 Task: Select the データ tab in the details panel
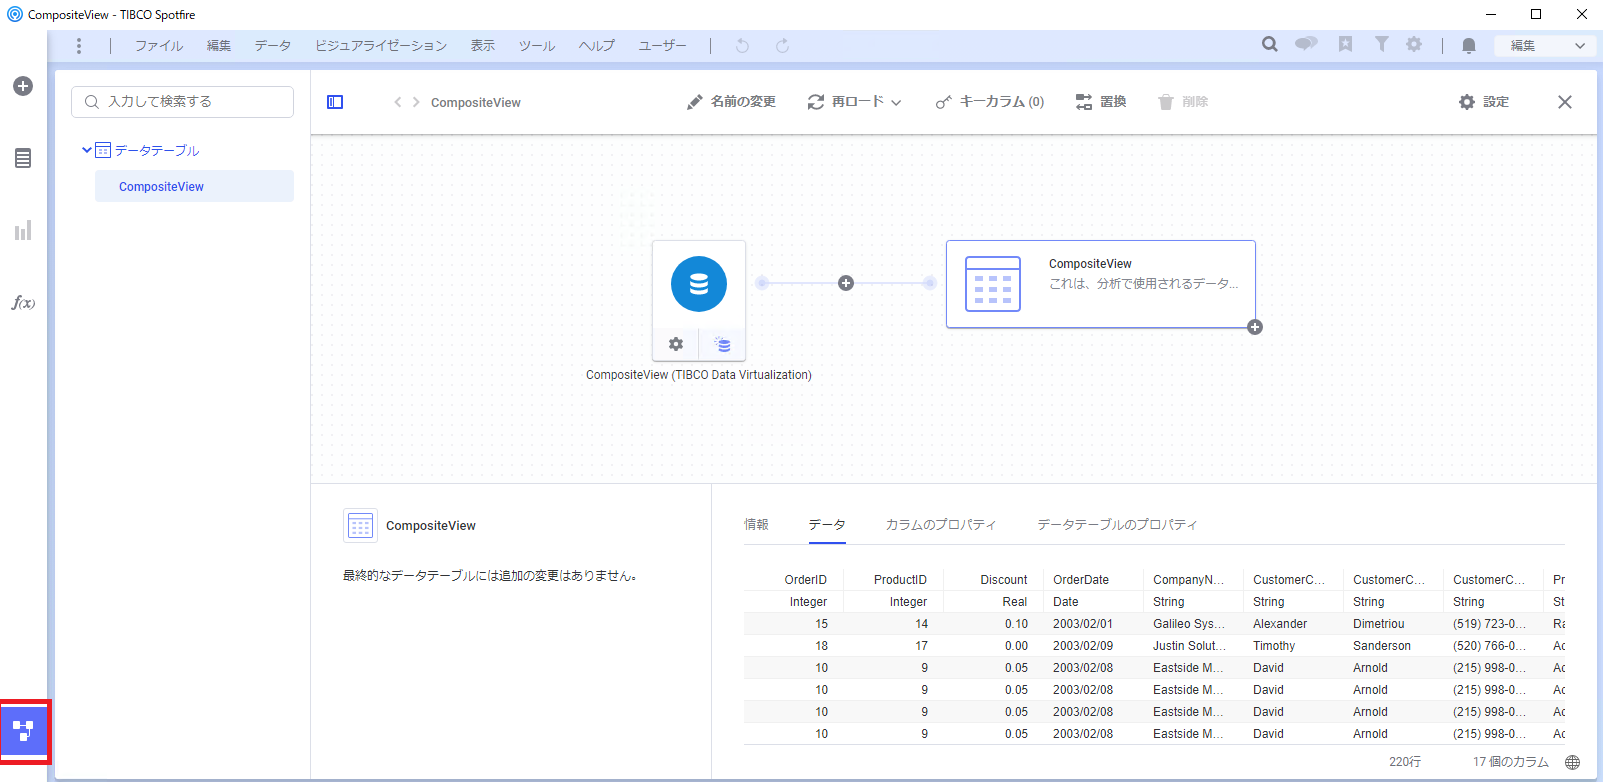827,525
